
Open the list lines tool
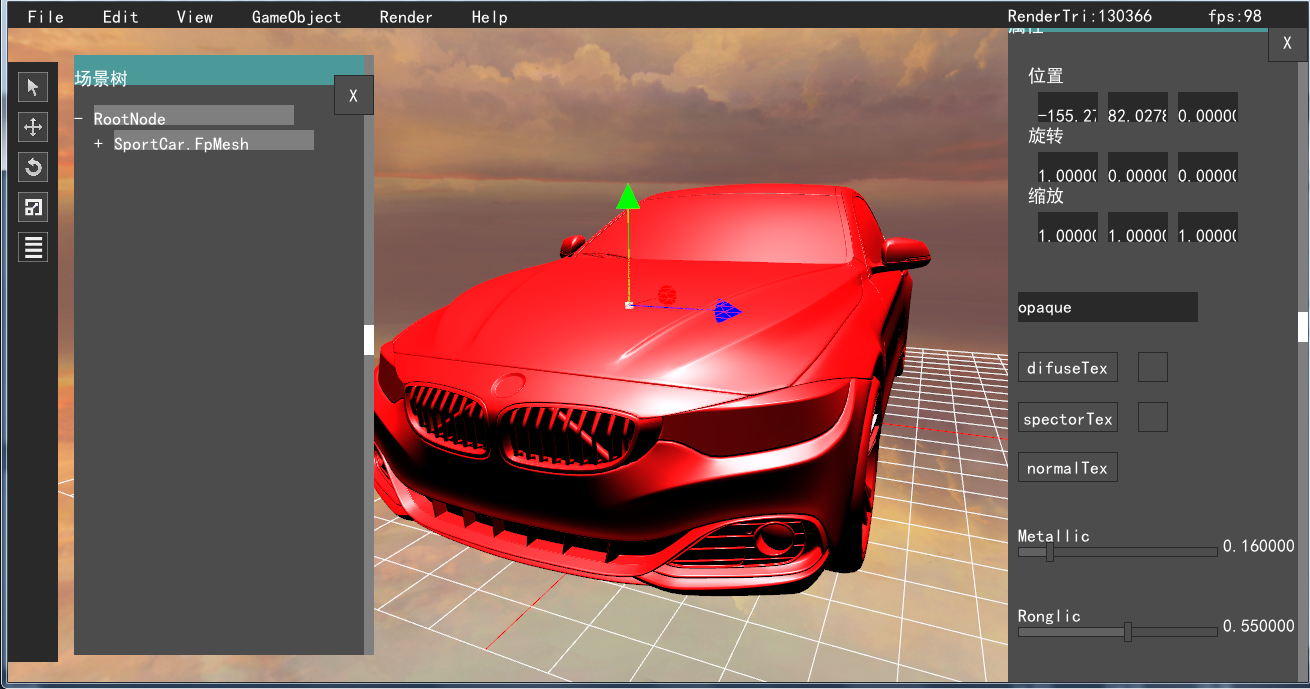tap(33, 247)
